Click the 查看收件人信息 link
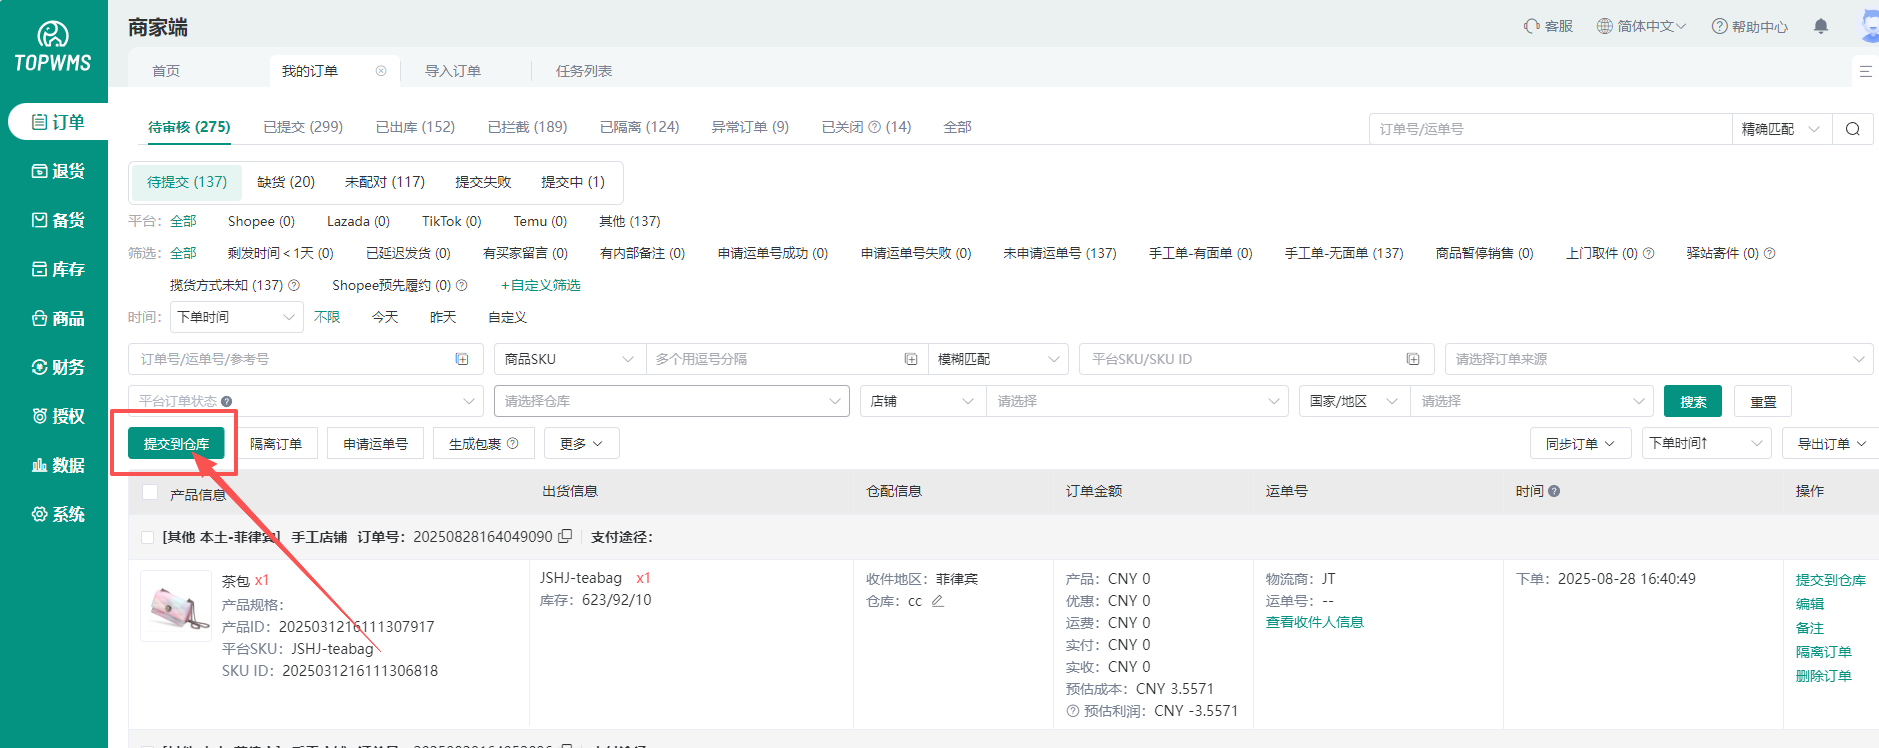The image size is (1879, 748). tap(1314, 622)
